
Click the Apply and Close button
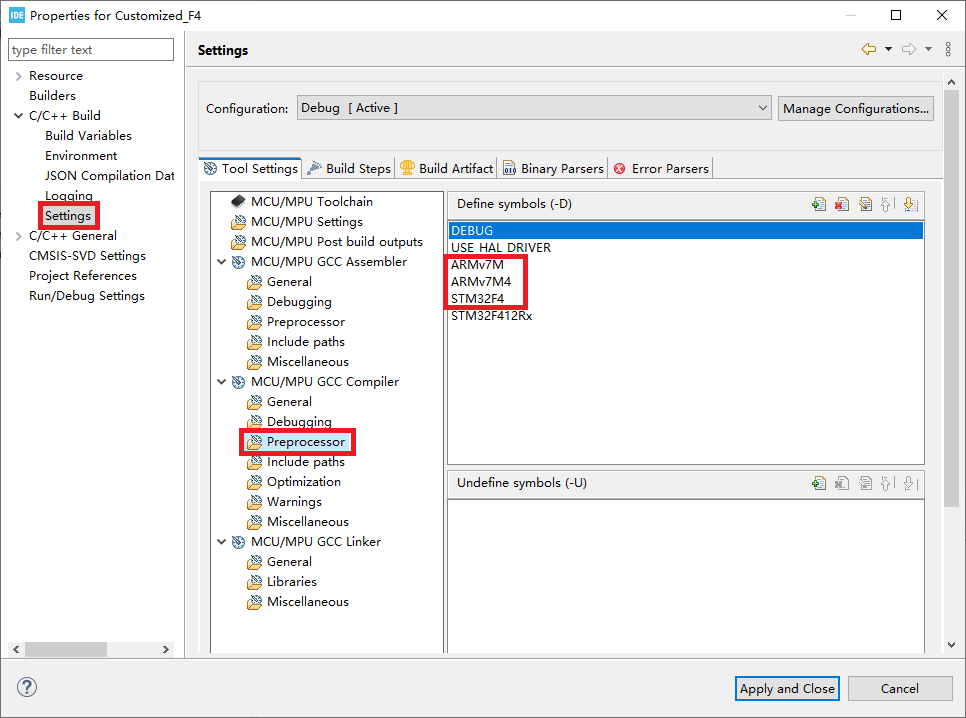[x=787, y=688]
